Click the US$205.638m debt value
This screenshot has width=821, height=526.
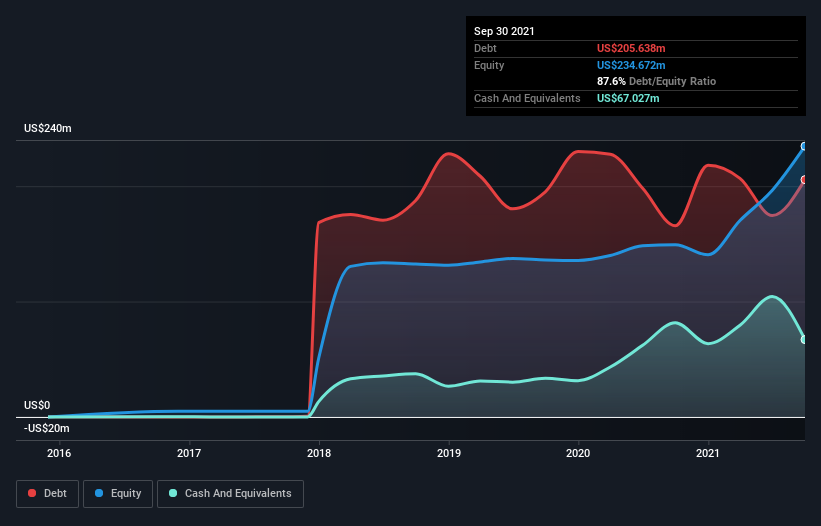click(x=631, y=48)
